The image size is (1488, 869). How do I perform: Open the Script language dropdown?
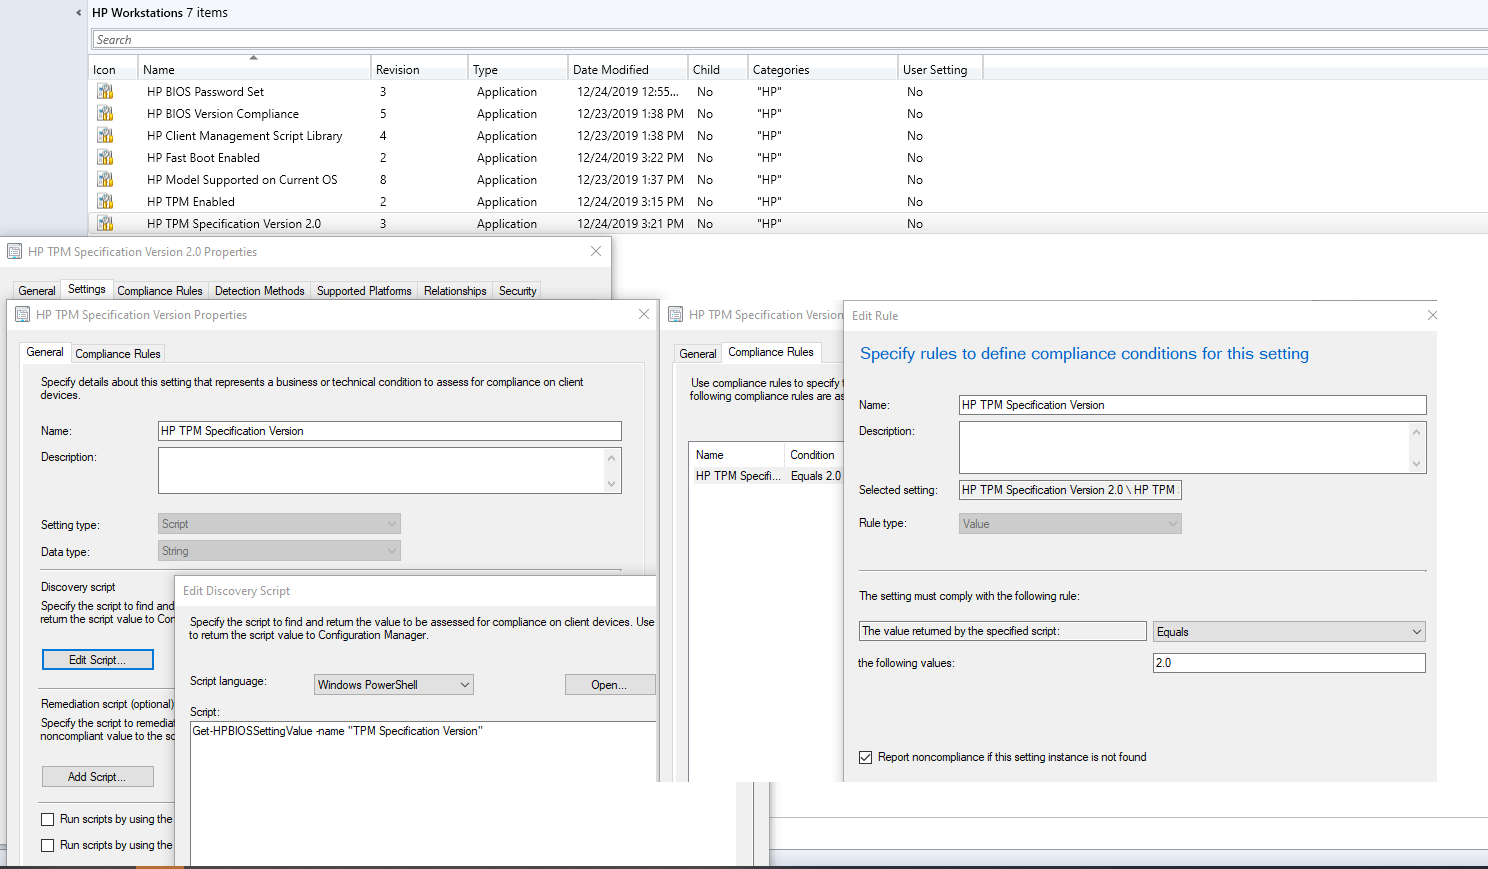(x=394, y=685)
